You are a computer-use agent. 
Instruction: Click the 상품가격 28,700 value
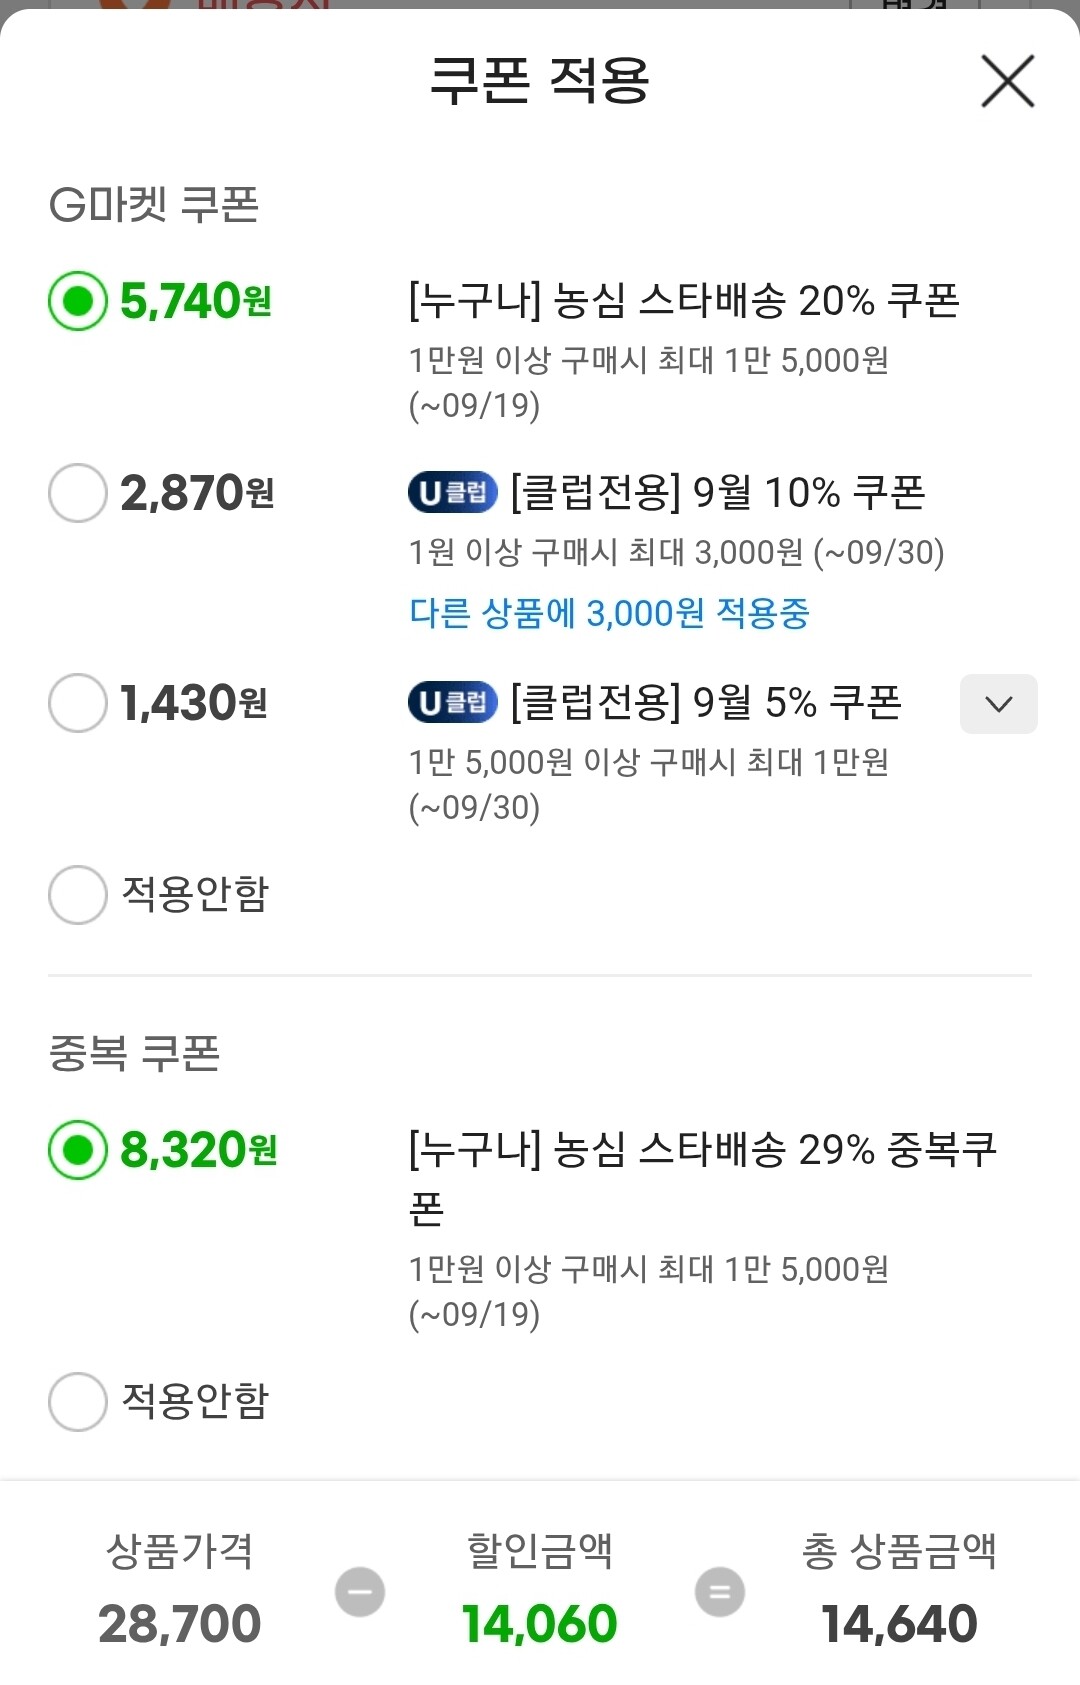click(180, 1624)
